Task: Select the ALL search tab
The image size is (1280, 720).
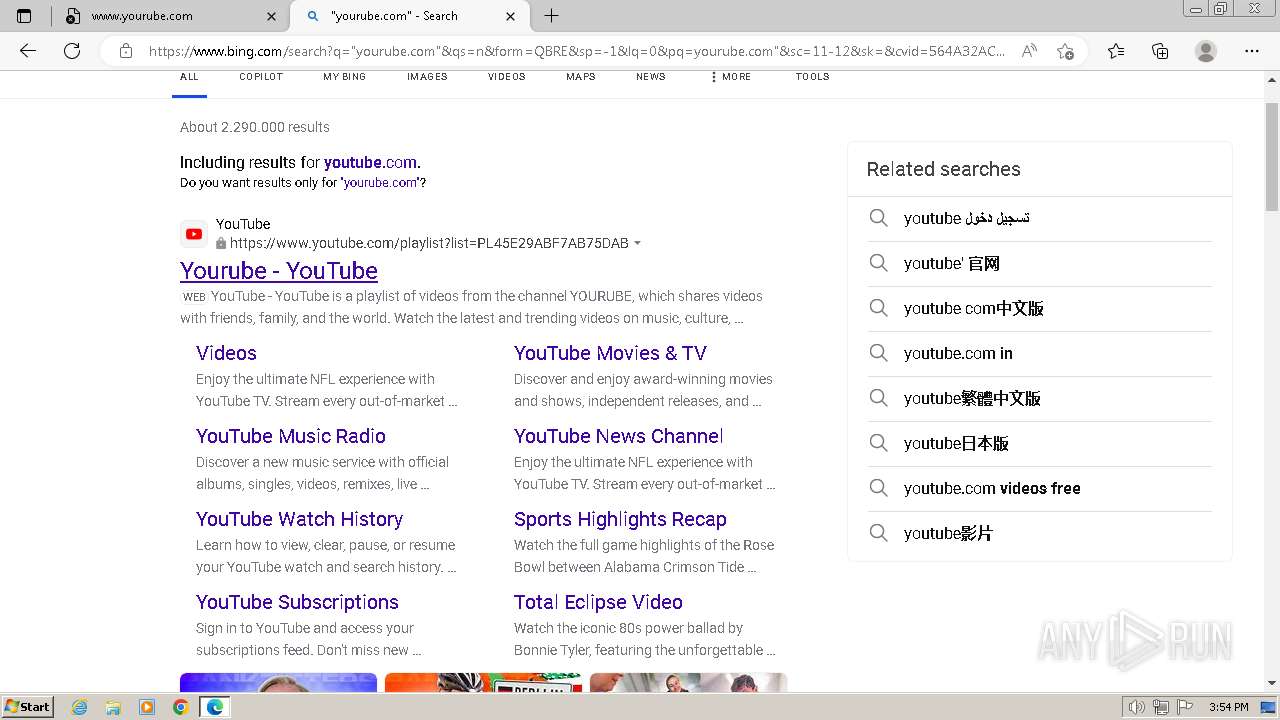Action: click(x=189, y=77)
